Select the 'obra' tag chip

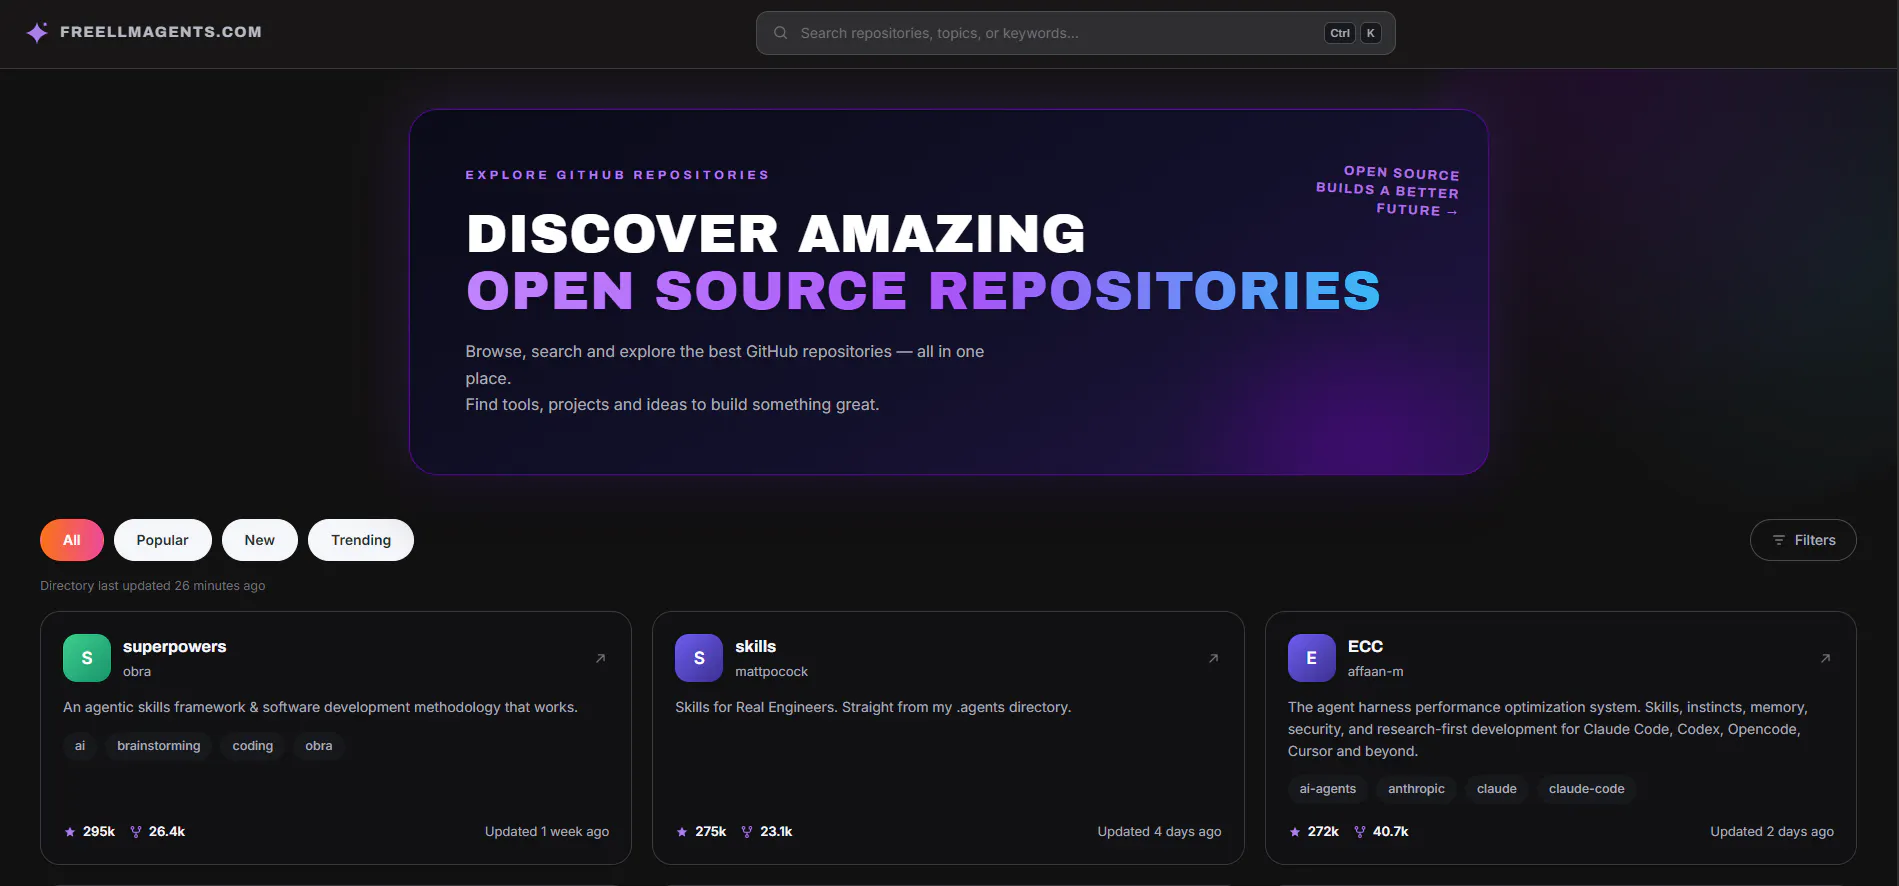coord(319,746)
